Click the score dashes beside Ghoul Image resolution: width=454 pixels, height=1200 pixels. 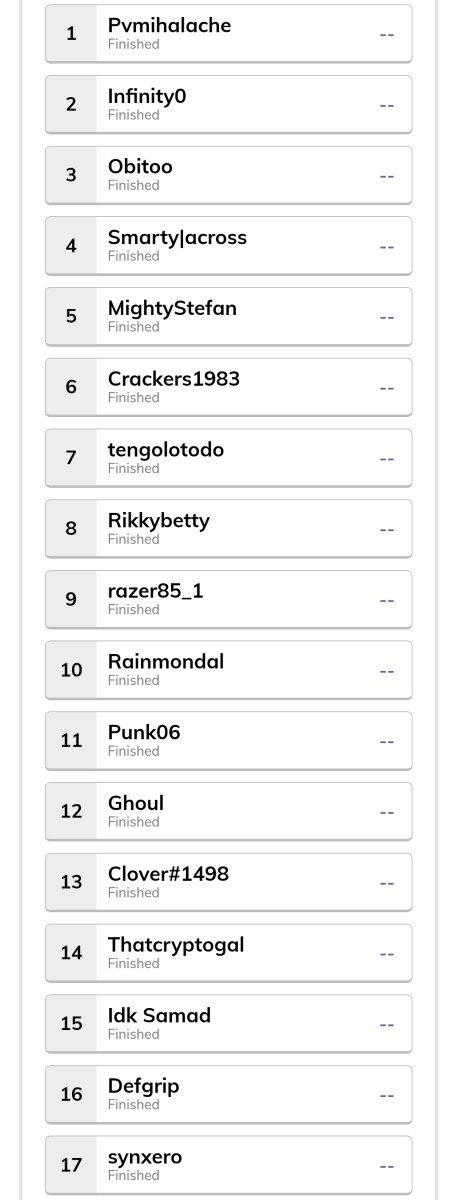387,812
